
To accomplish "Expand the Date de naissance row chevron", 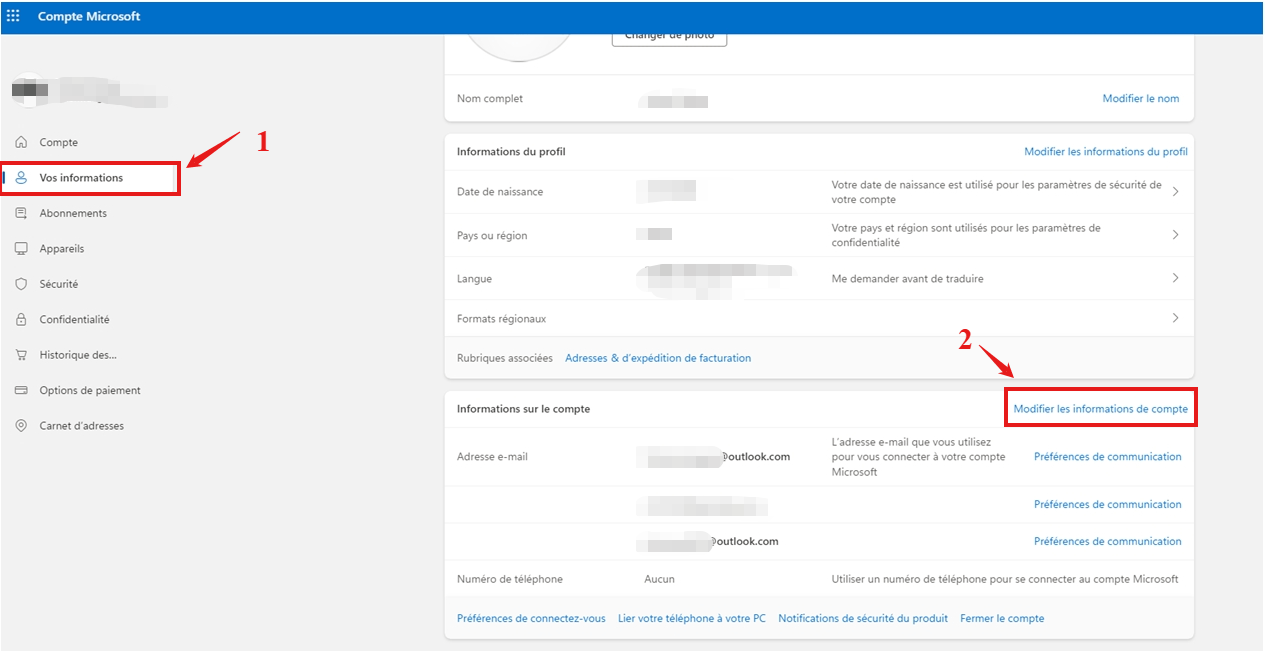I will tap(1175, 191).
